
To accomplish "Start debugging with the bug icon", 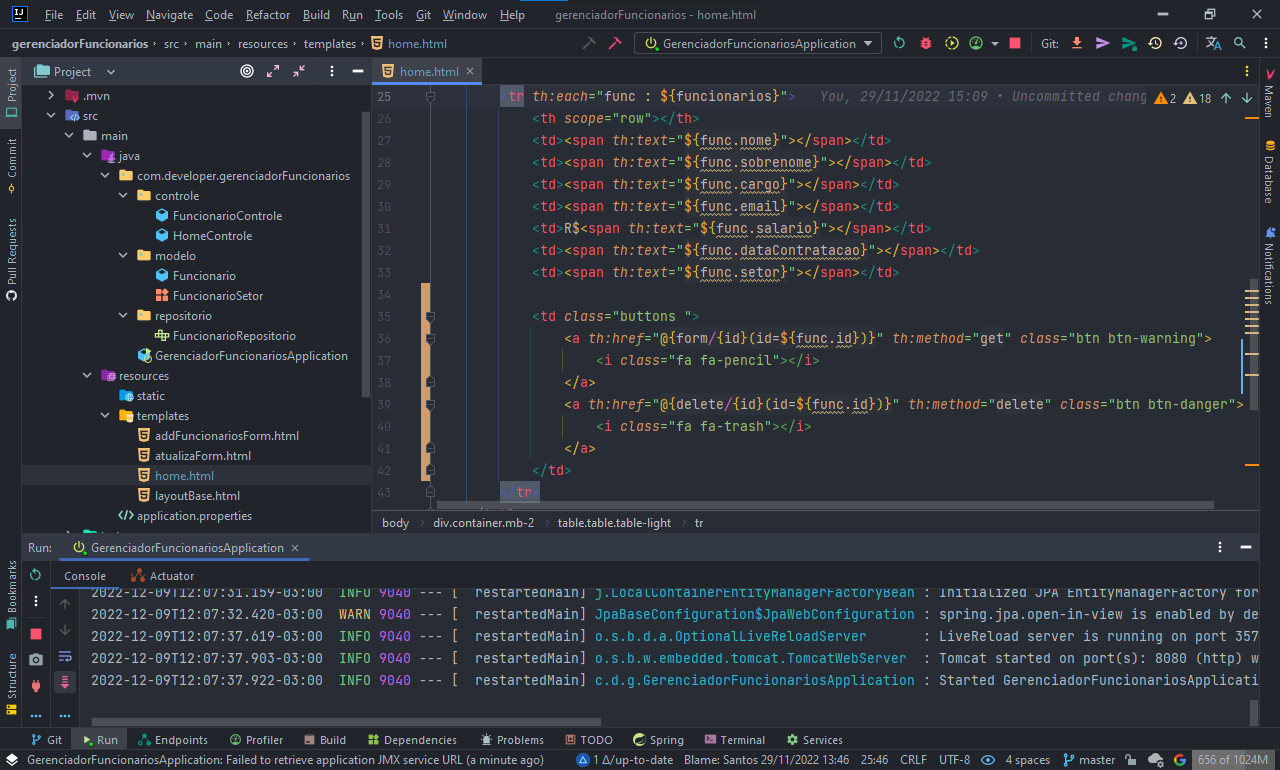I will [x=925, y=43].
